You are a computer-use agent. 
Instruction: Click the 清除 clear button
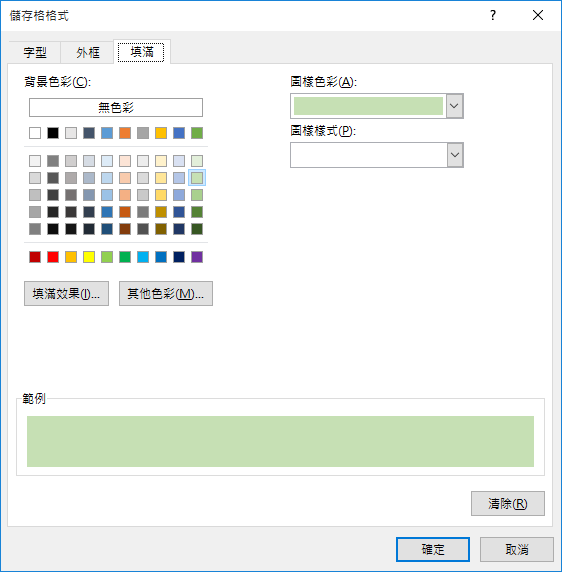point(508,503)
